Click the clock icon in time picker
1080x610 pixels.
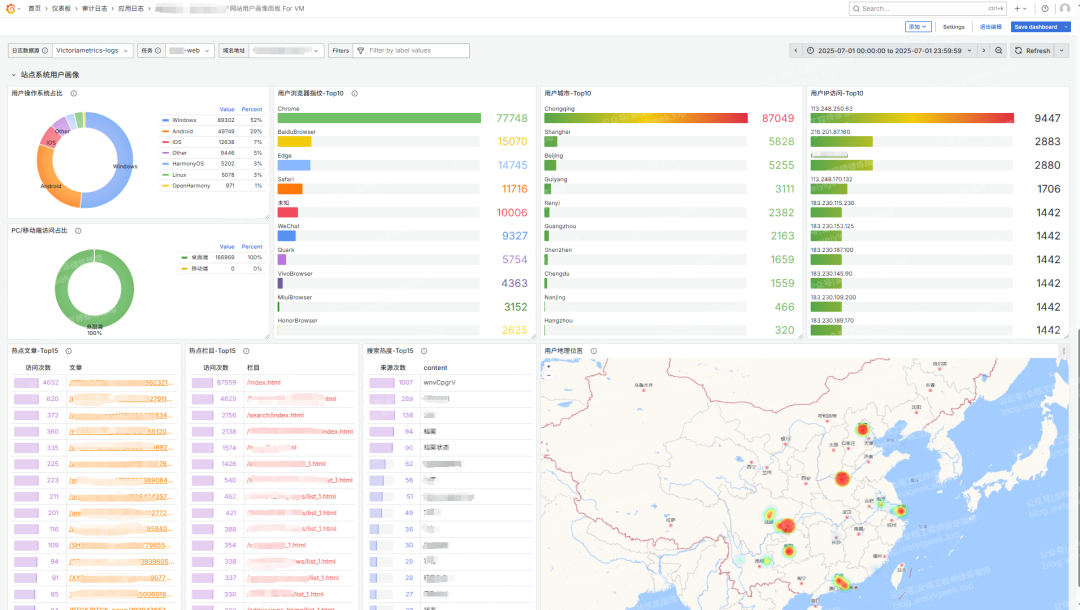click(x=811, y=50)
